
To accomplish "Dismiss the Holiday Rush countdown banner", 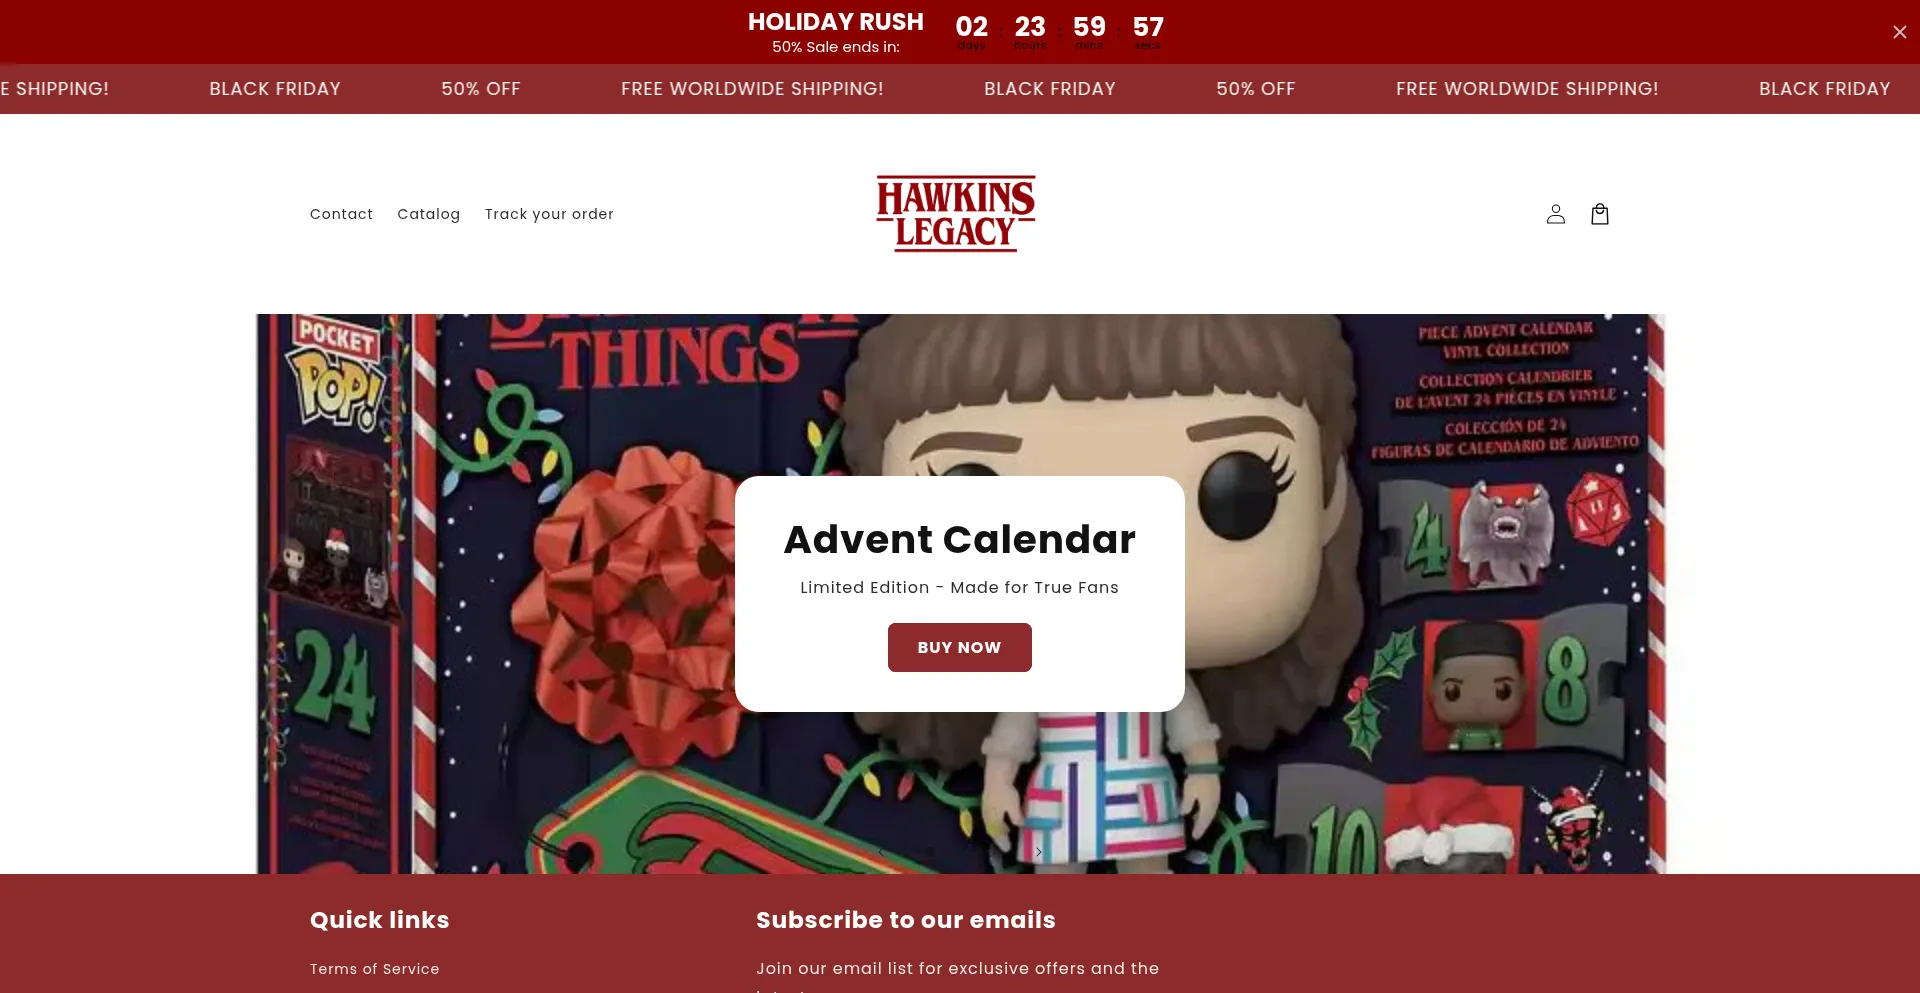I will [1899, 32].
